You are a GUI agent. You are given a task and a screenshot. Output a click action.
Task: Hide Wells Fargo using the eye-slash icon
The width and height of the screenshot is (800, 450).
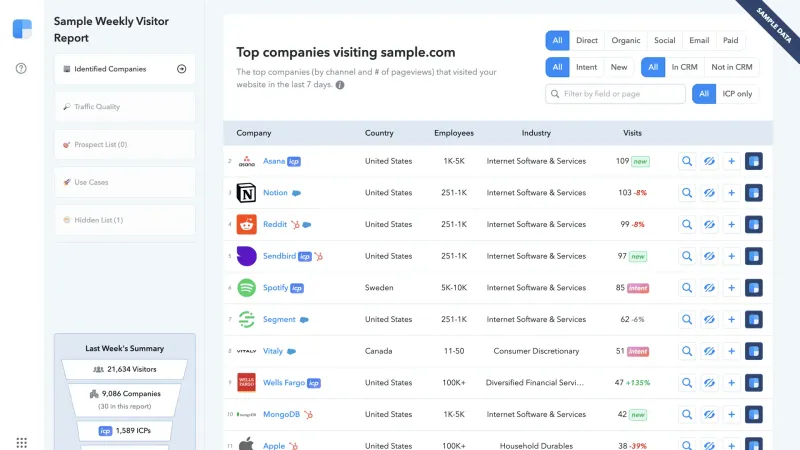pos(709,383)
